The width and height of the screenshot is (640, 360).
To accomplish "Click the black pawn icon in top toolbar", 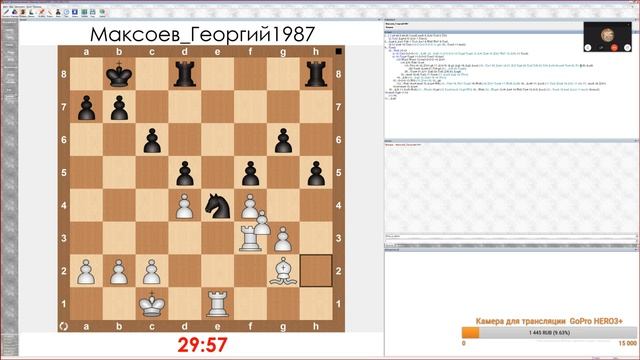I will pos(58,12).
